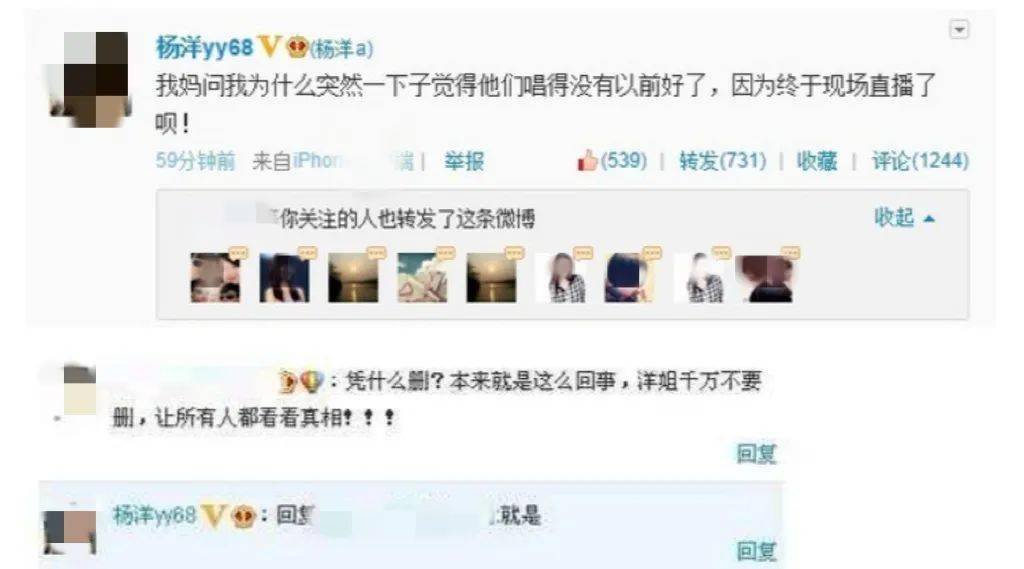
Task: Click the chat bubble on second follower avatar
Action: [307, 253]
